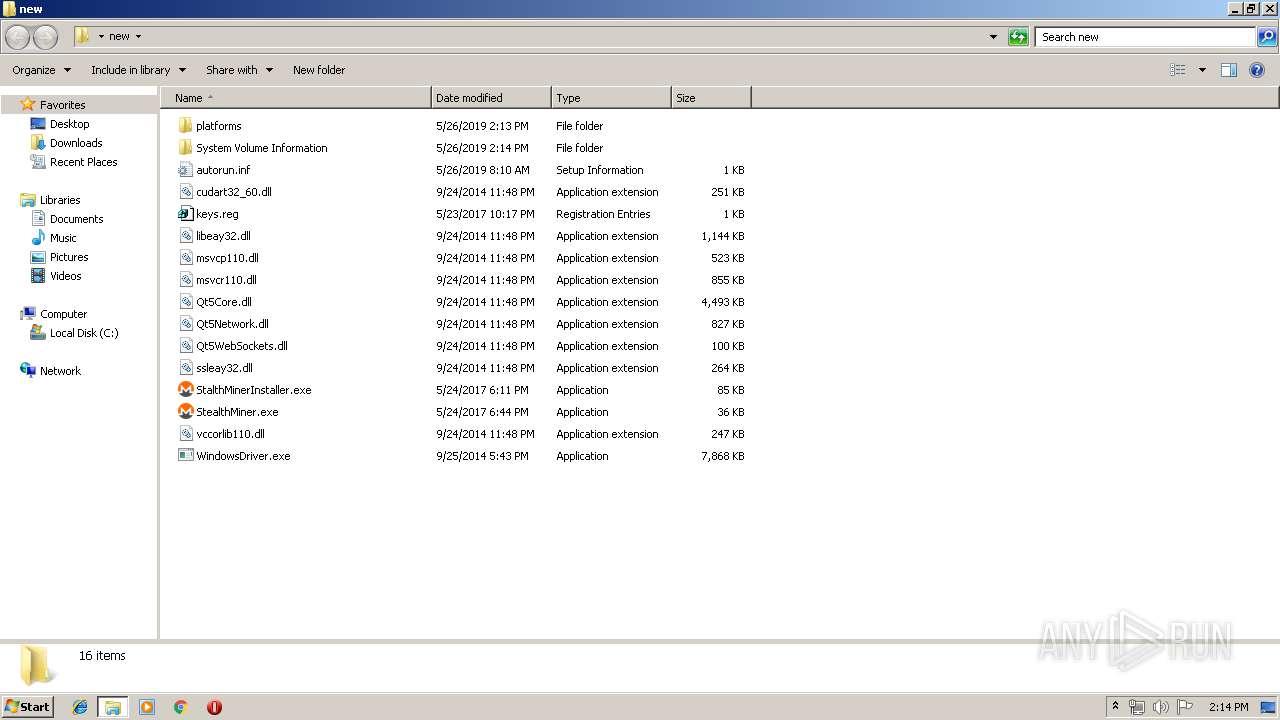
Task: Toggle the preview pane icon
Action: tap(1229, 70)
